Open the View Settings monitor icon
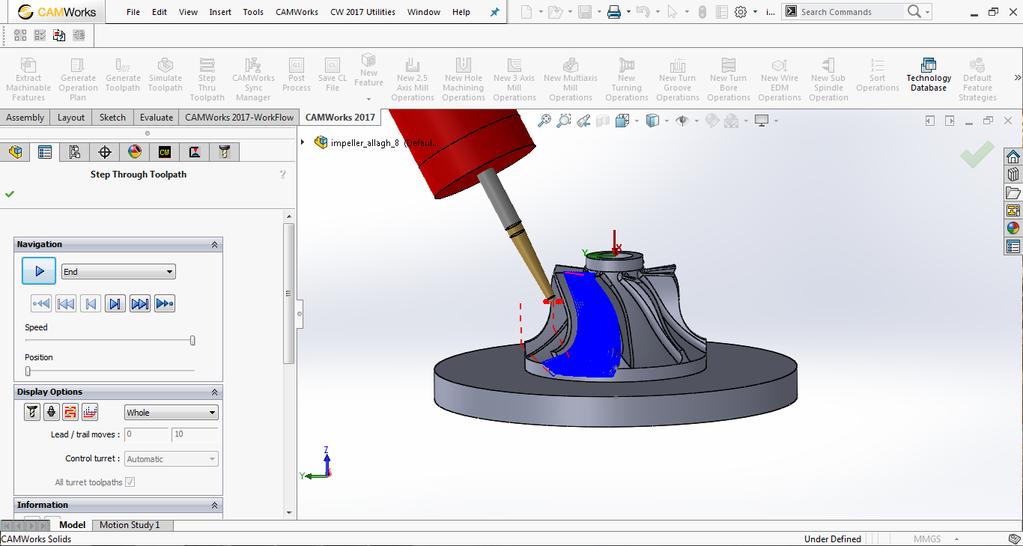1023x546 pixels. click(761, 120)
